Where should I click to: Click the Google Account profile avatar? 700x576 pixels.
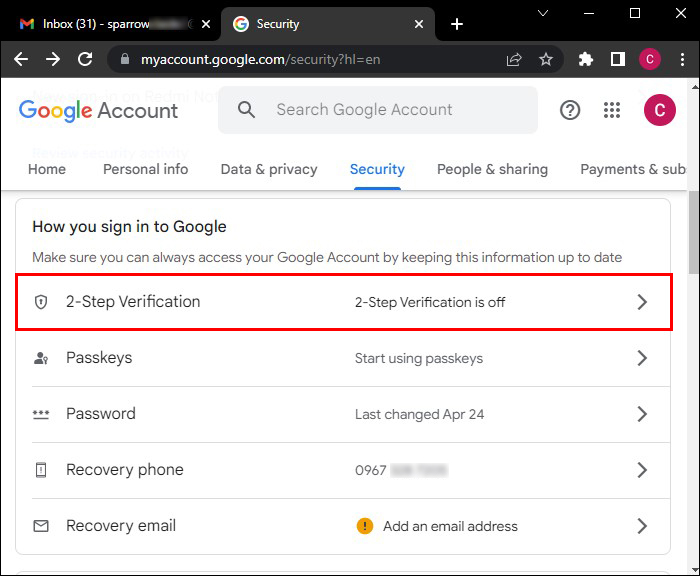[x=660, y=110]
